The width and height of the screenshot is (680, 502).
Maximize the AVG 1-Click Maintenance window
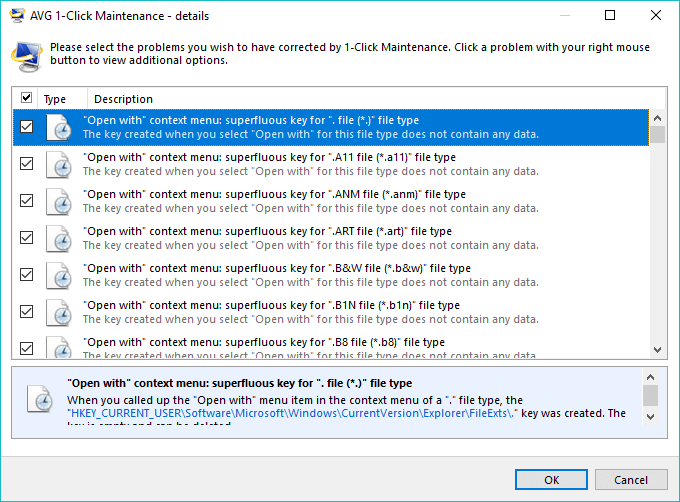point(610,15)
